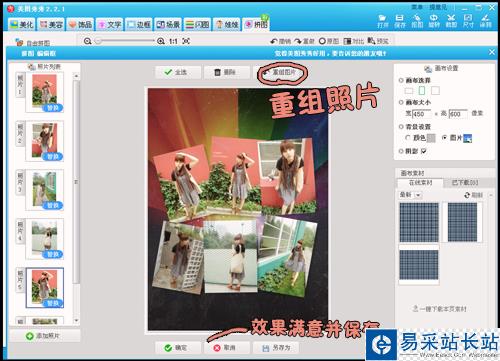The width and height of the screenshot is (500, 361).
Task: Choose the landscape canvas shape
Action: point(409,91)
